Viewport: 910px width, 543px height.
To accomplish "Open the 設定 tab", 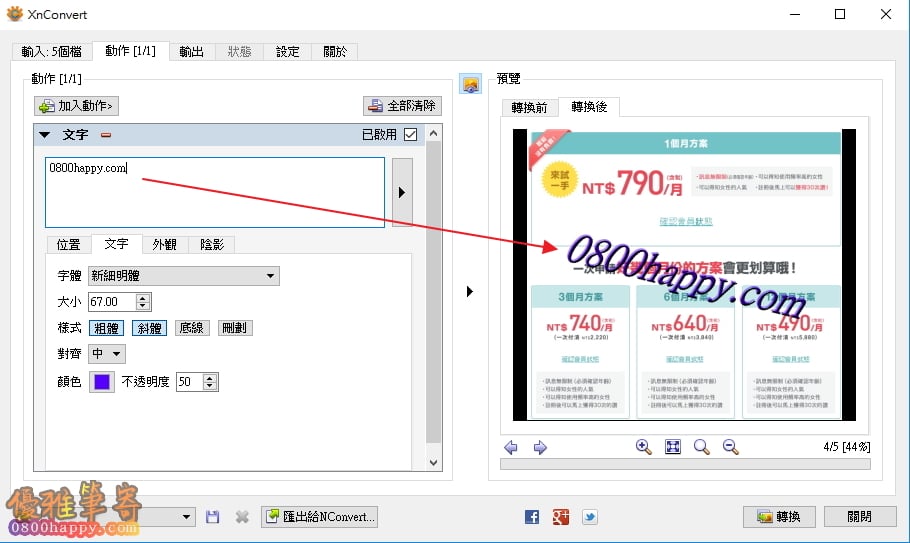I will [x=287, y=52].
